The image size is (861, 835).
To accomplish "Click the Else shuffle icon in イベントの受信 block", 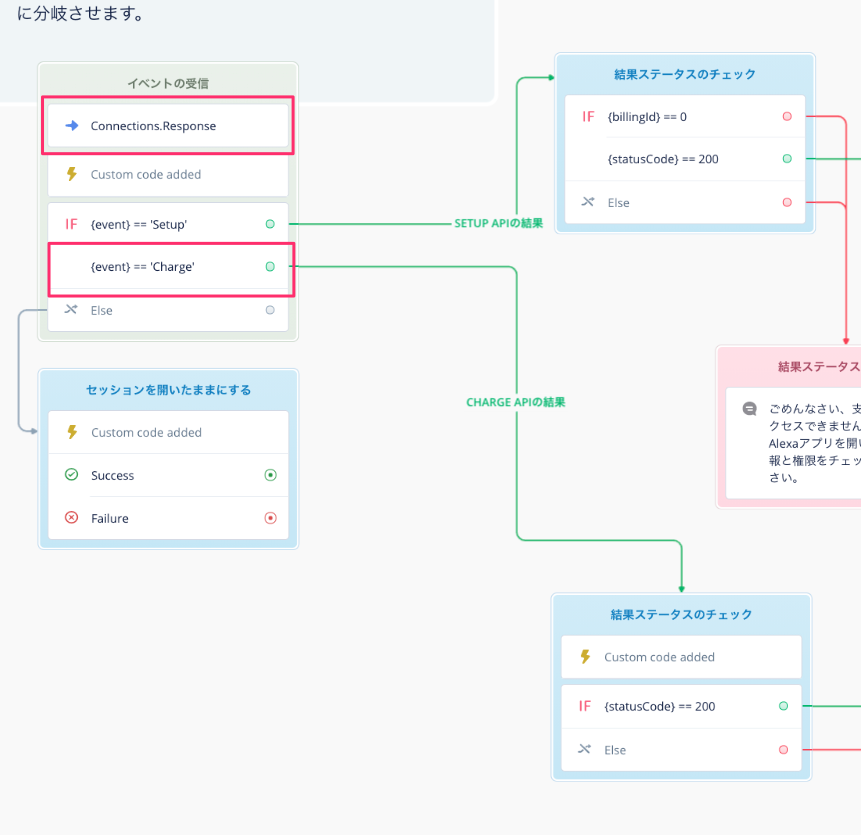I will tap(71, 310).
